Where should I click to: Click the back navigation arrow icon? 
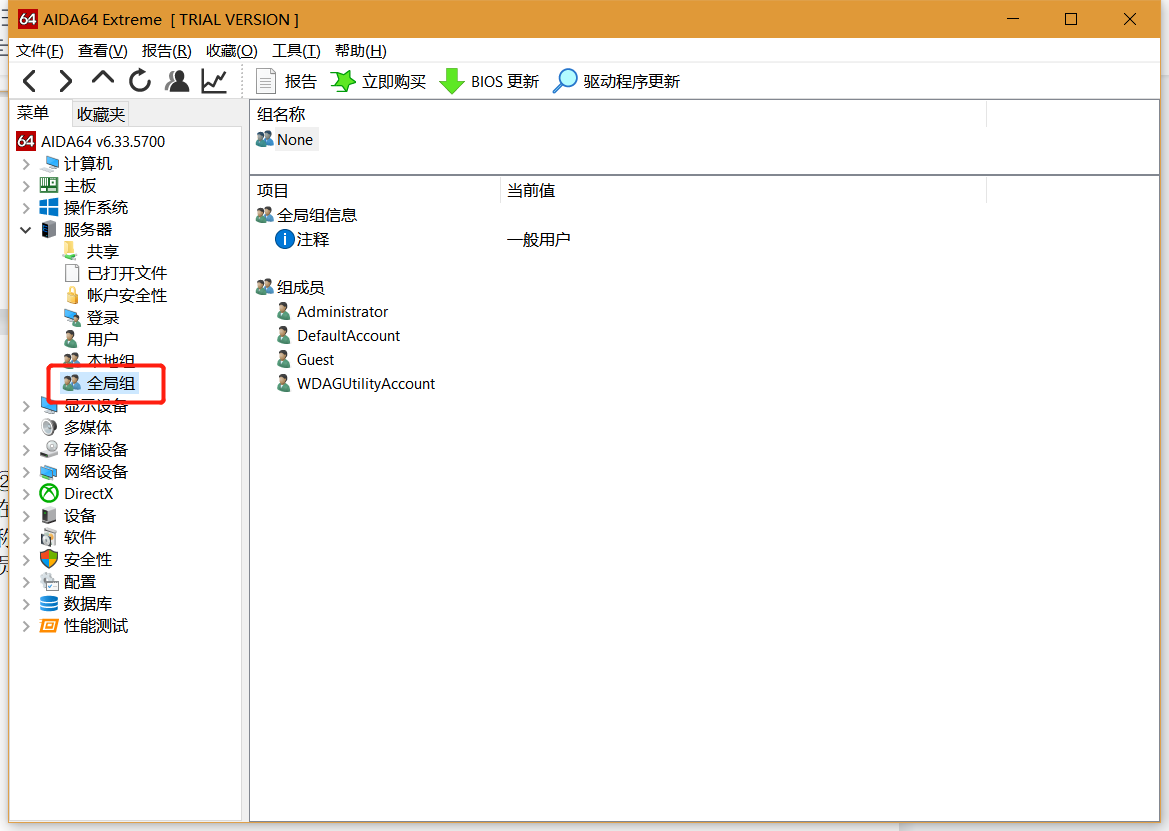(x=30, y=81)
